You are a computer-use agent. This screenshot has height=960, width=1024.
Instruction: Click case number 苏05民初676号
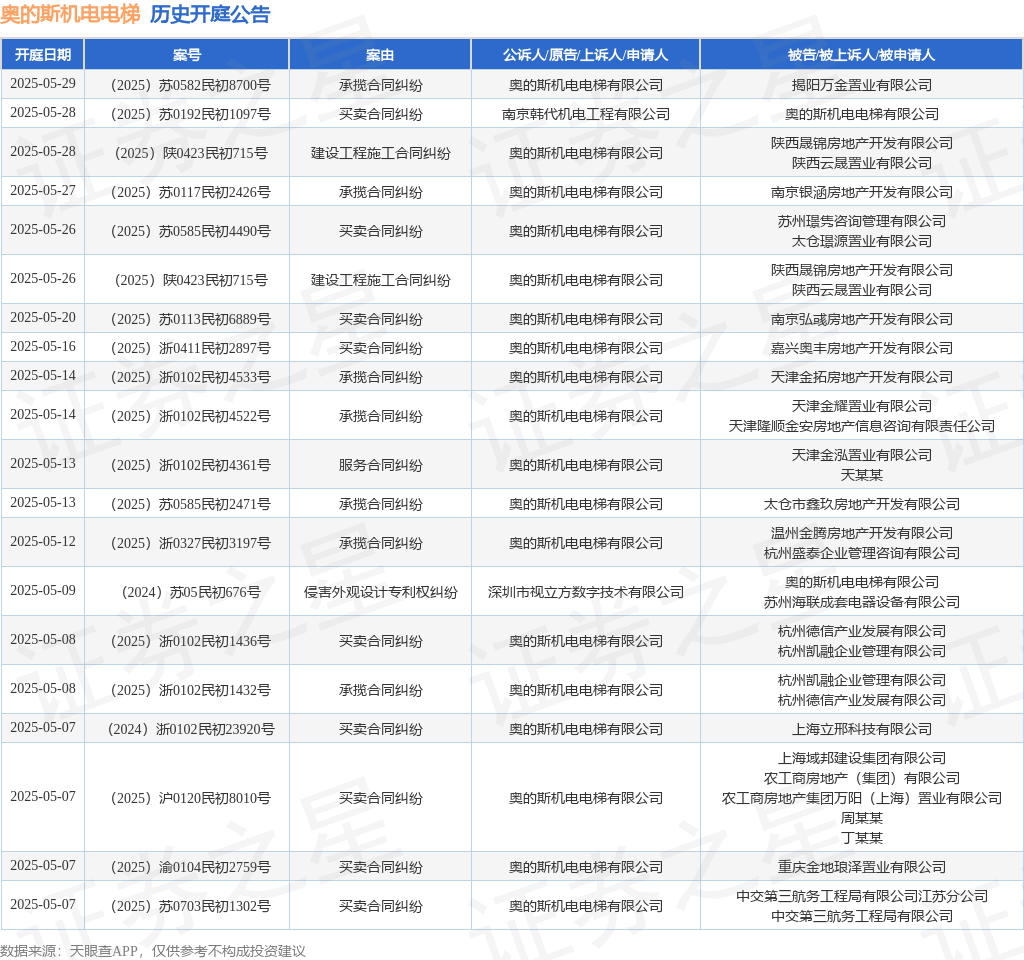click(191, 592)
